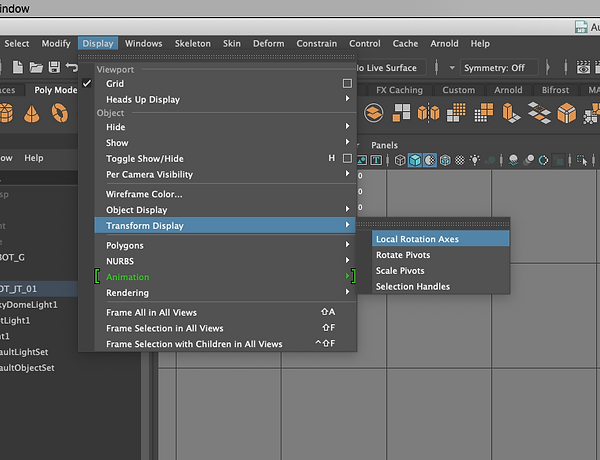Click the Safe Title boxed-T icon
Viewport: 600px width, 460px height.
pos(376,160)
